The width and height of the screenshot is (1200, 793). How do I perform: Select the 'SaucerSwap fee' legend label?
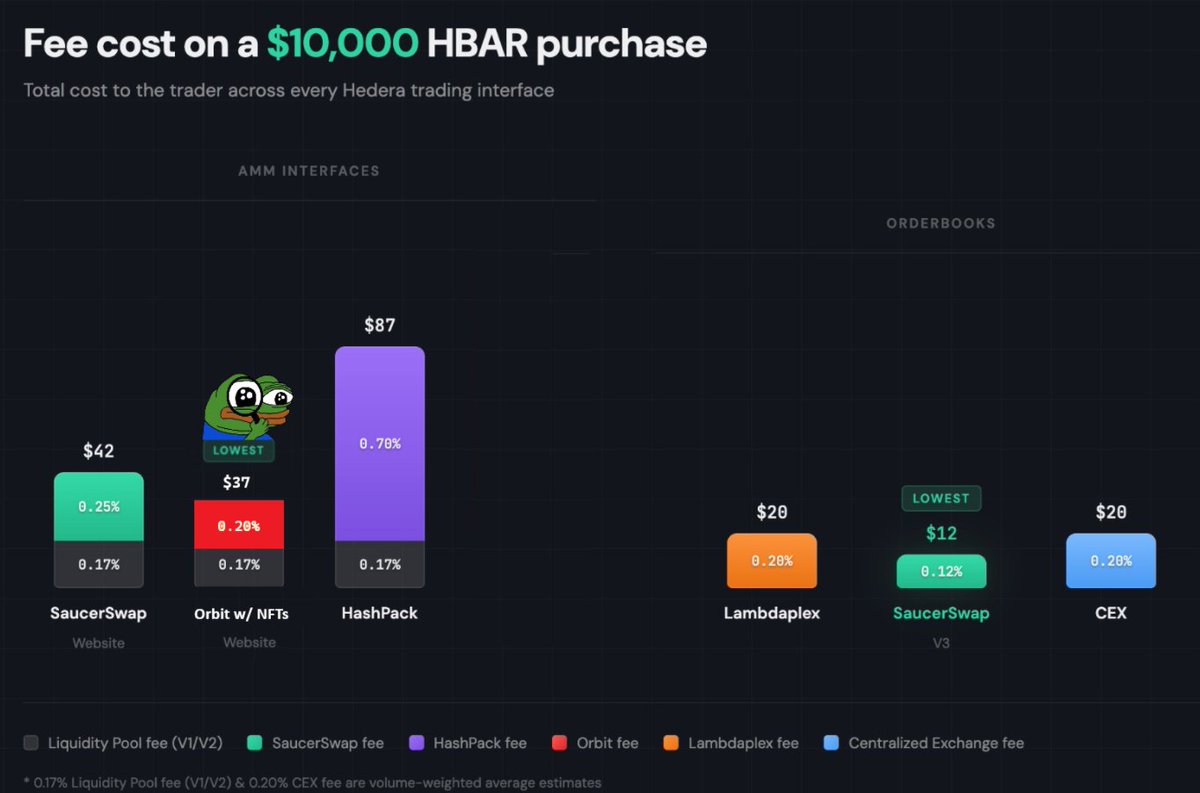point(328,743)
